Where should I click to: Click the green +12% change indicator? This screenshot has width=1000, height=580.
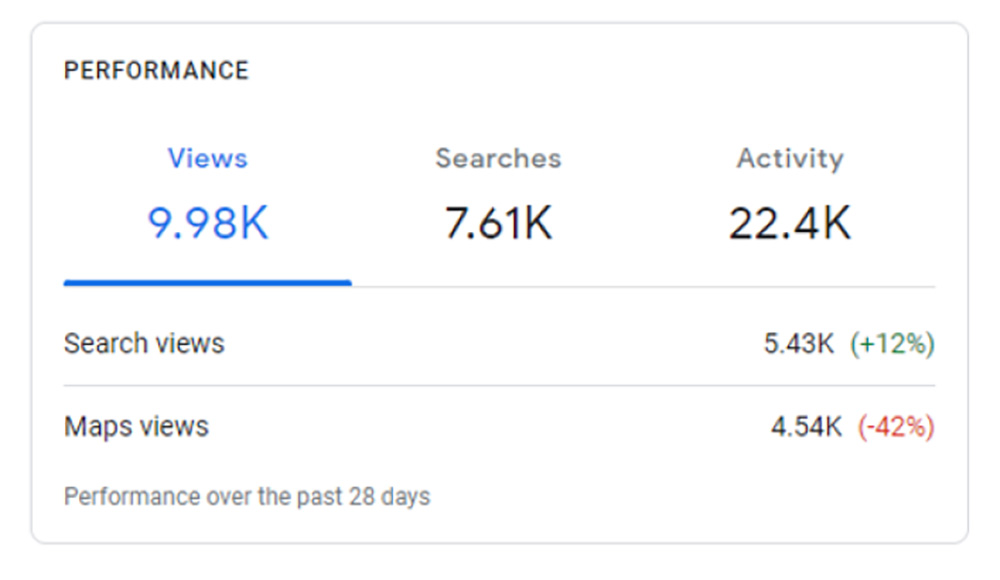click(892, 344)
